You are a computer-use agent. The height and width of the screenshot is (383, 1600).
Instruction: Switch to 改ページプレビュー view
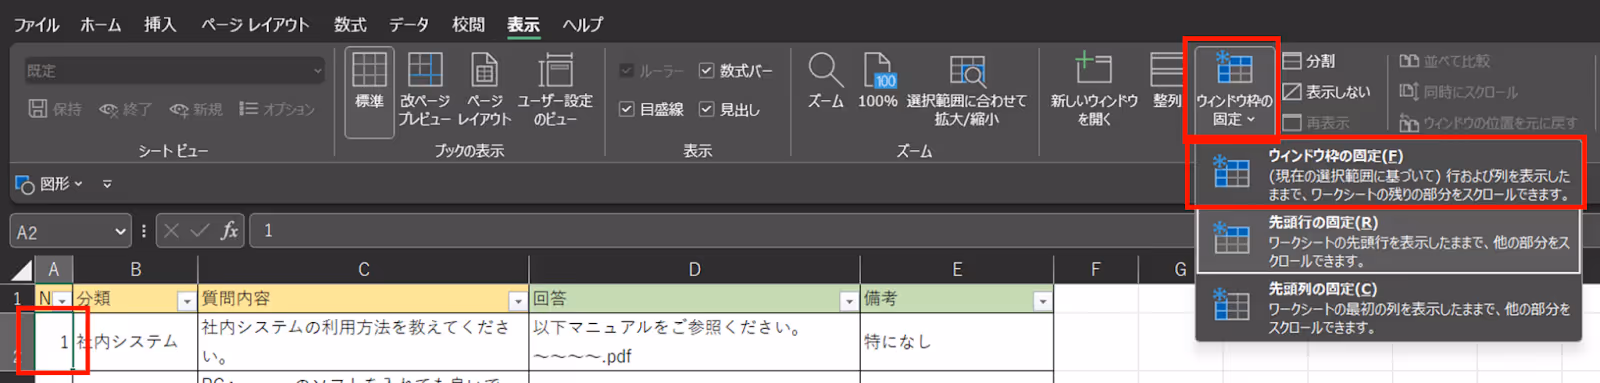pos(425,89)
